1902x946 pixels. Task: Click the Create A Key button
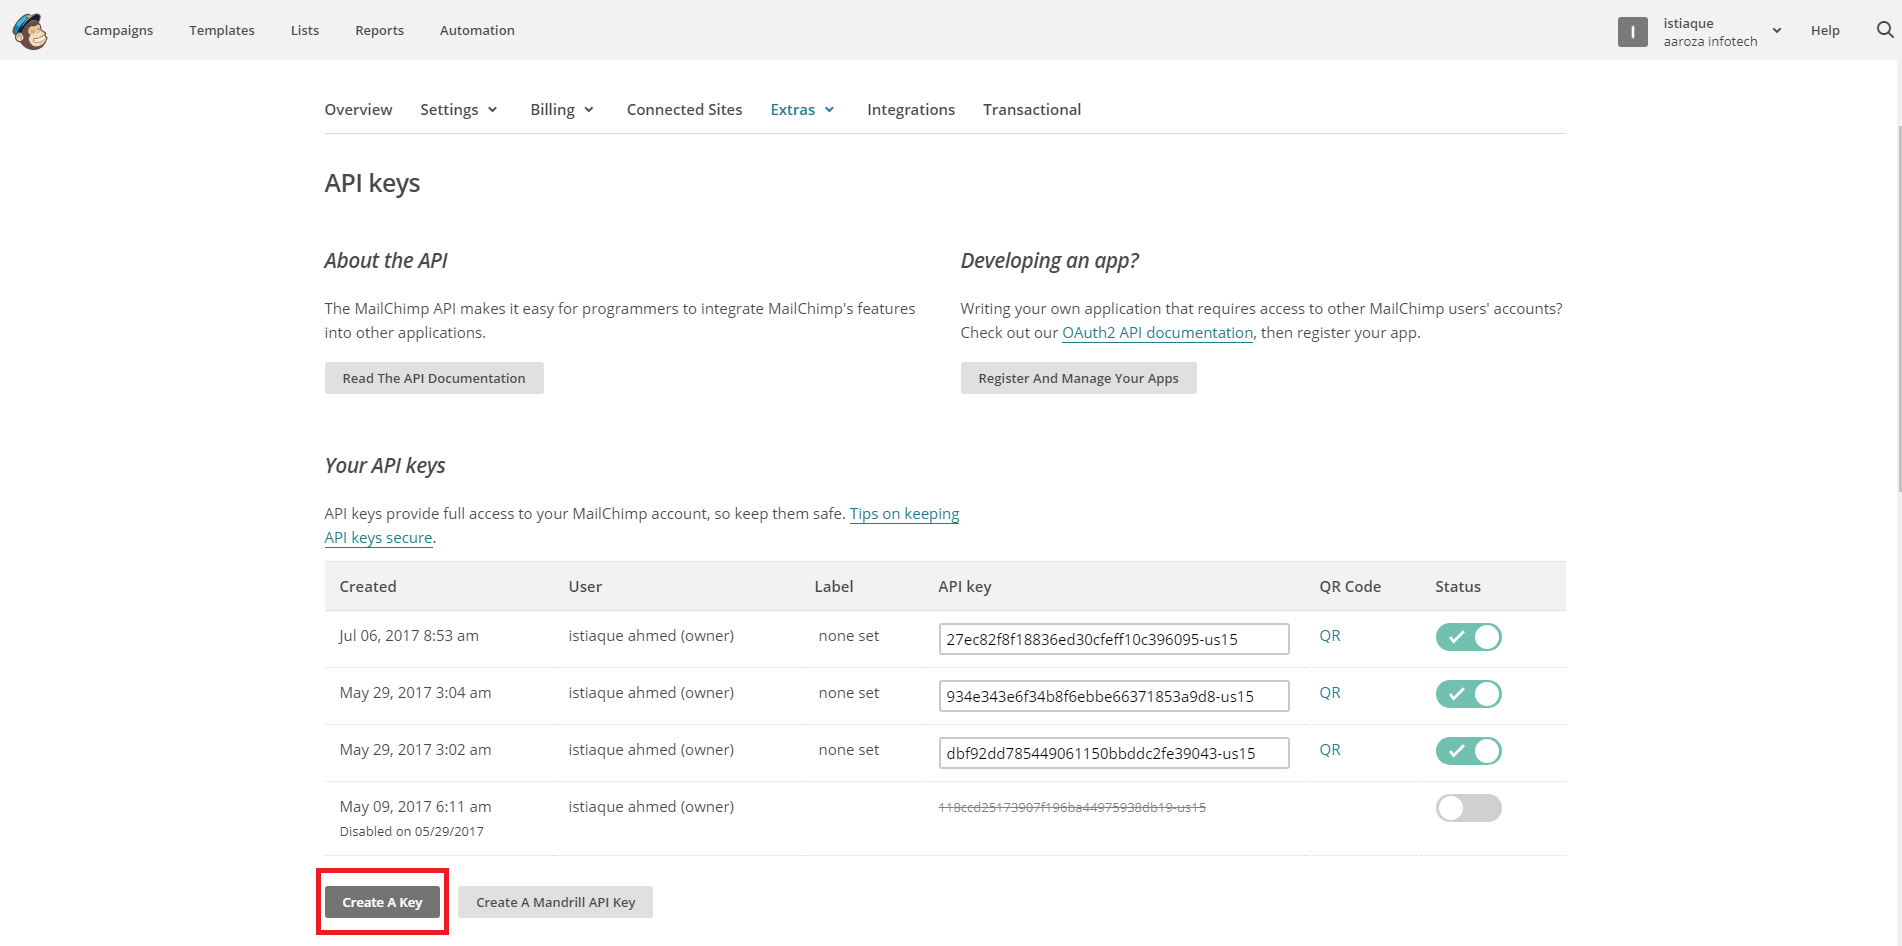(382, 902)
